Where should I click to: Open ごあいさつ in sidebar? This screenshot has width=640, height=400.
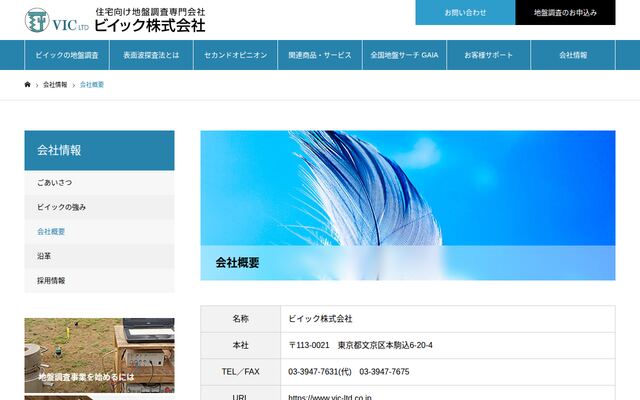pos(99,182)
